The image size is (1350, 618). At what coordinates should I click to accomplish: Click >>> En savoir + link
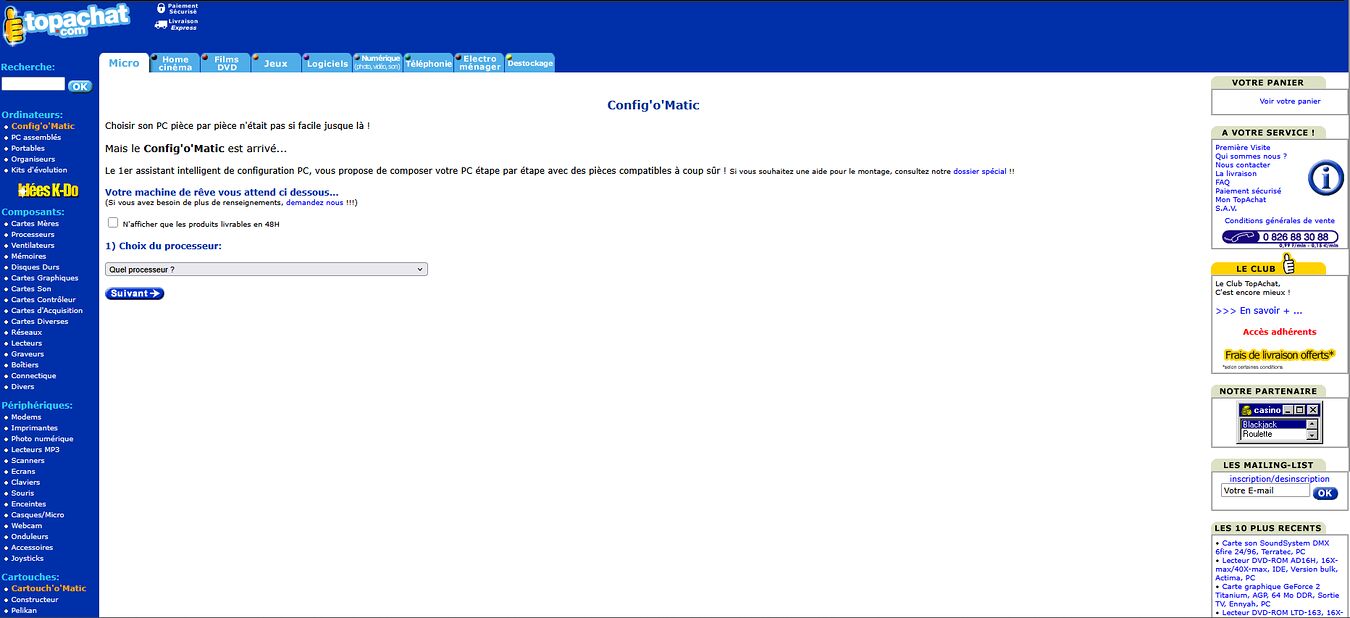click(x=1259, y=311)
